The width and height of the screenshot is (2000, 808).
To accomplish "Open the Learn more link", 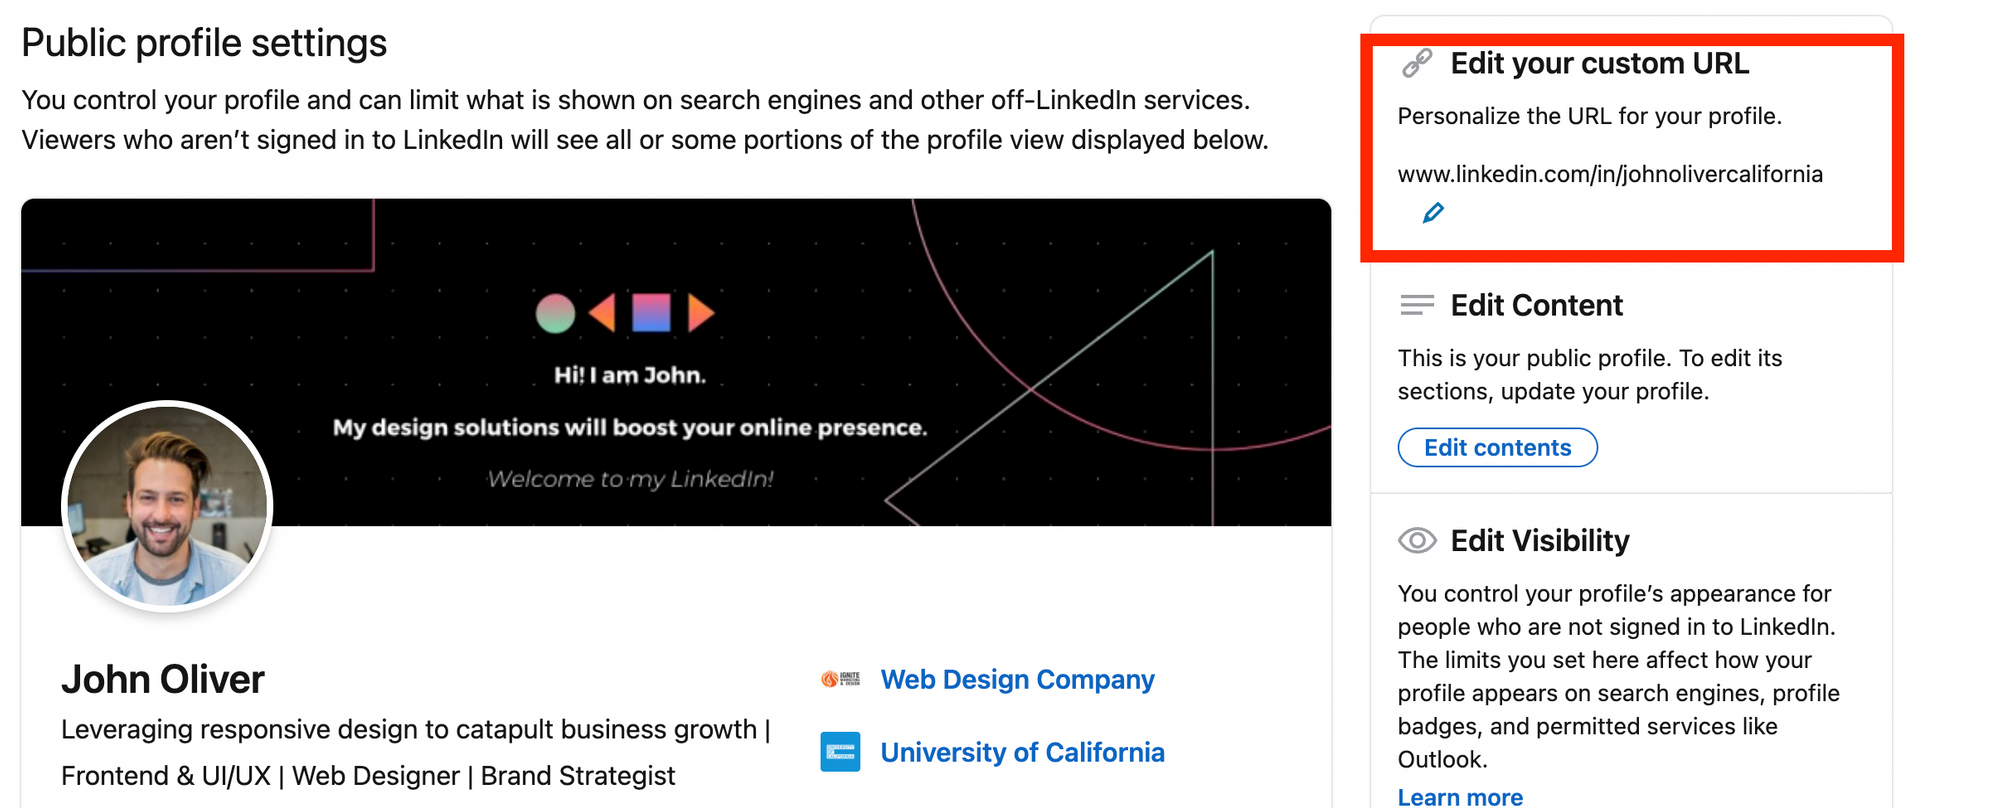I will [x=1460, y=796].
